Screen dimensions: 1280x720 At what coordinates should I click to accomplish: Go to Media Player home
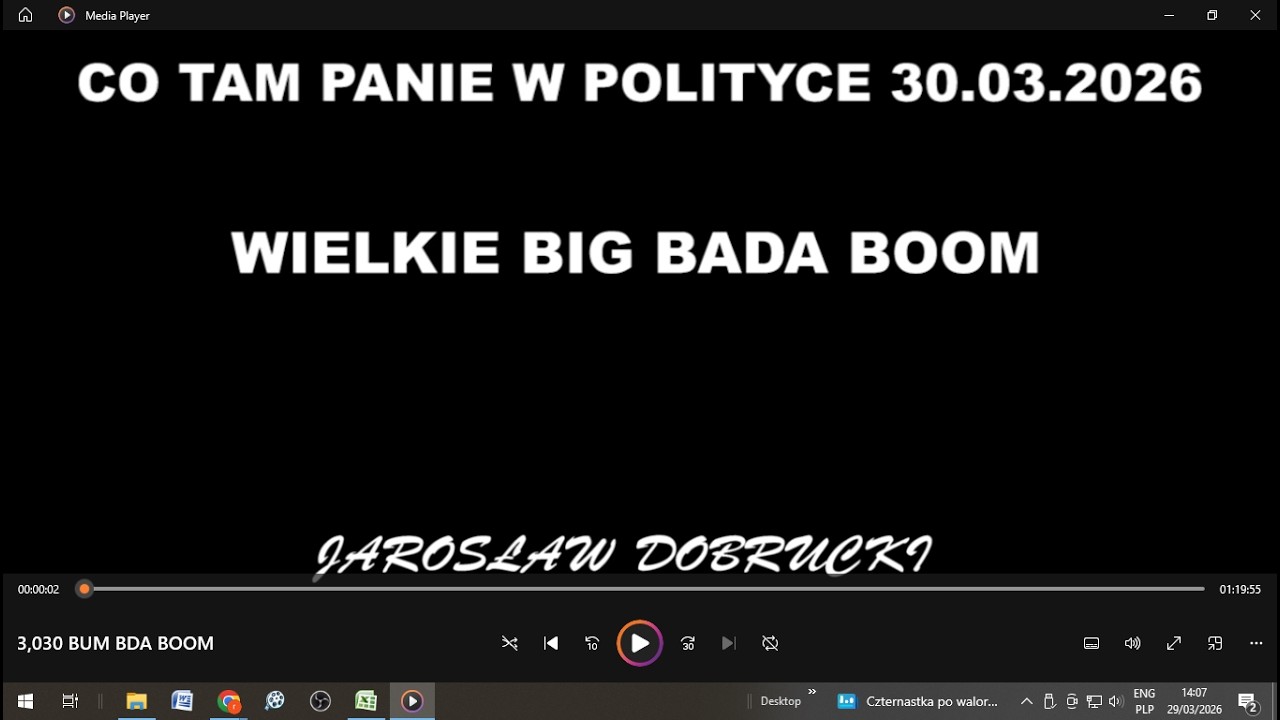[x=25, y=15]
